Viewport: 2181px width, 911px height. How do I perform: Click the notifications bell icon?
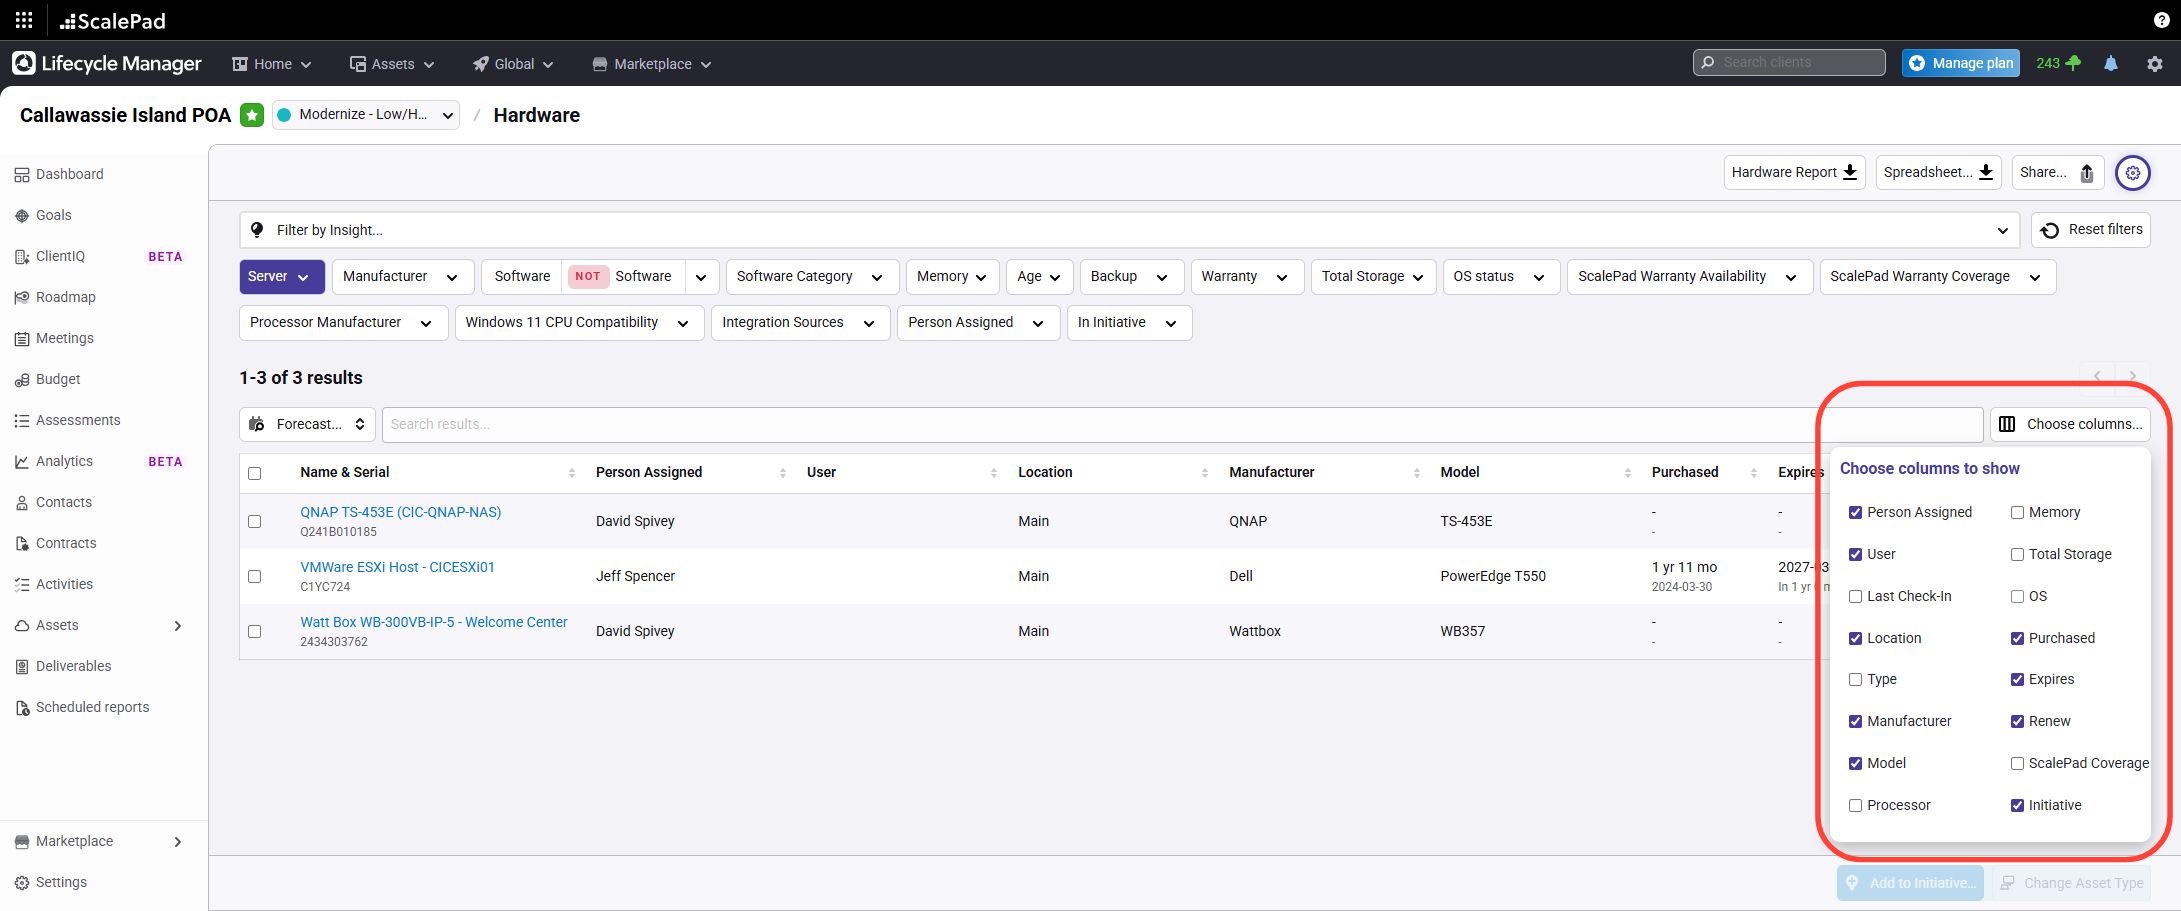(x=2110, y=64)
